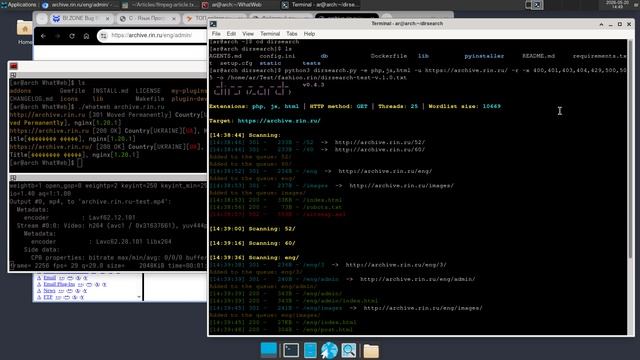Open the Home folder on the desktop

click(24, 33)
